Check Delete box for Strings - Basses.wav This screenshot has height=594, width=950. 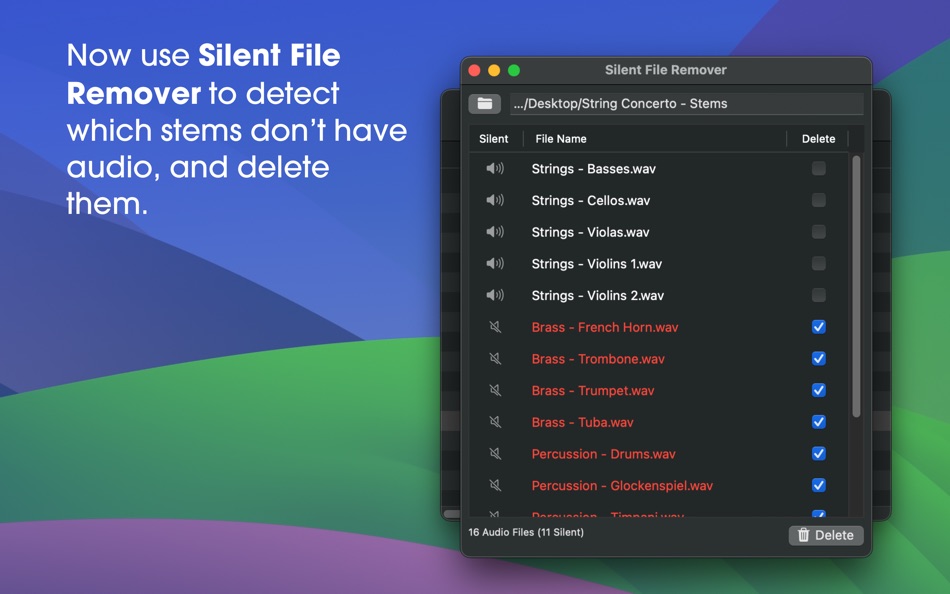click(x=819, y=169)
